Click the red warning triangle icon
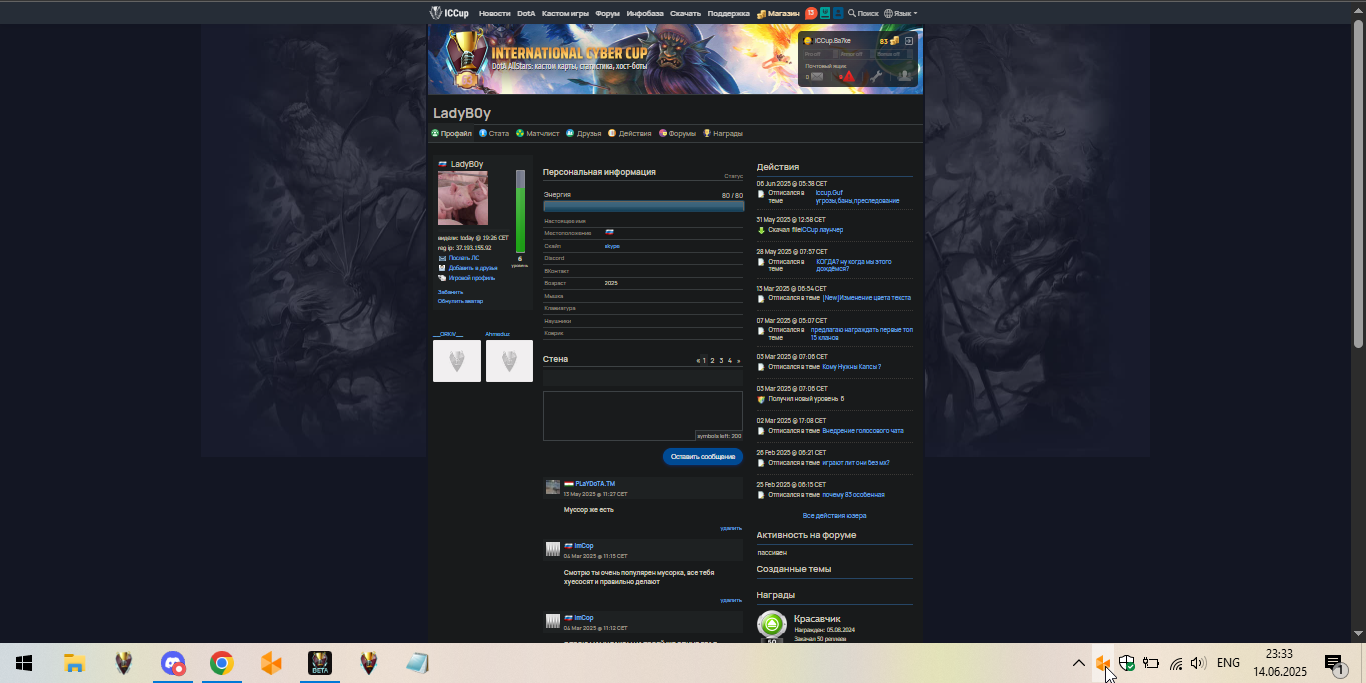The image size is (1366, 683). coord(849,76)
